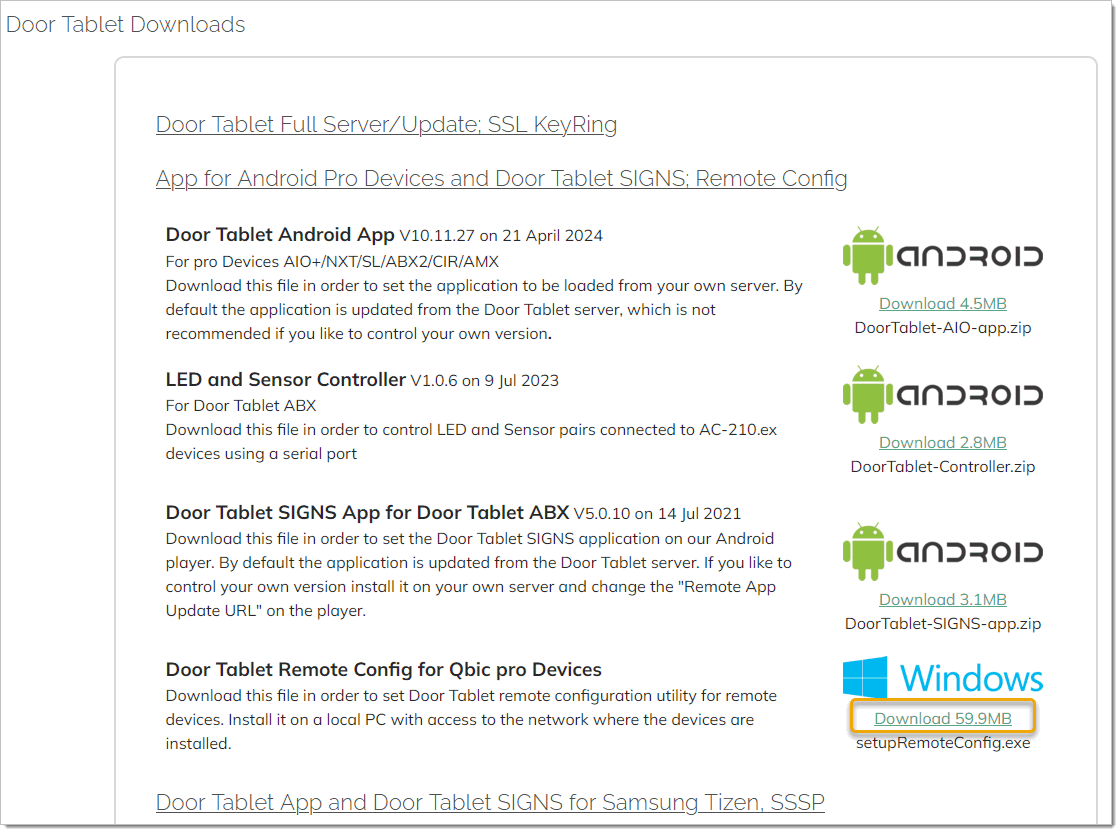Download the 59.9MB Remote Config installer
The width and height of the screenshot is (1120, 833).
click(x=942, y=719)
